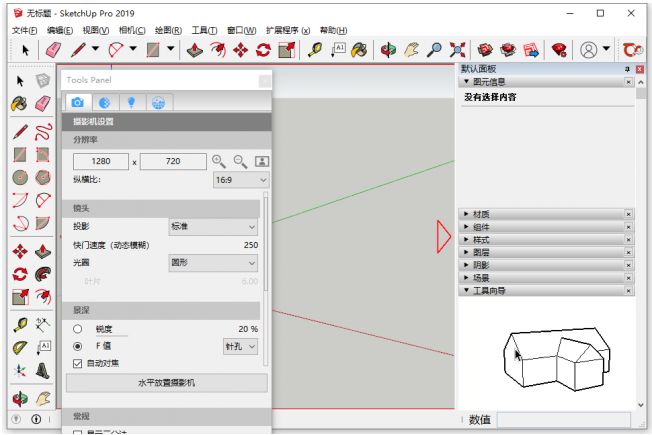
Task: Open the Edit (编辑) menu
Action: coord(60,30)
